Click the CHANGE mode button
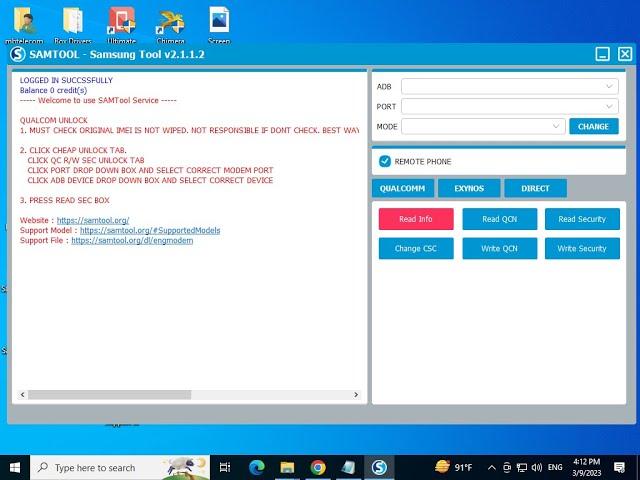This screenshot has width=640, height=480. [593, 126]
